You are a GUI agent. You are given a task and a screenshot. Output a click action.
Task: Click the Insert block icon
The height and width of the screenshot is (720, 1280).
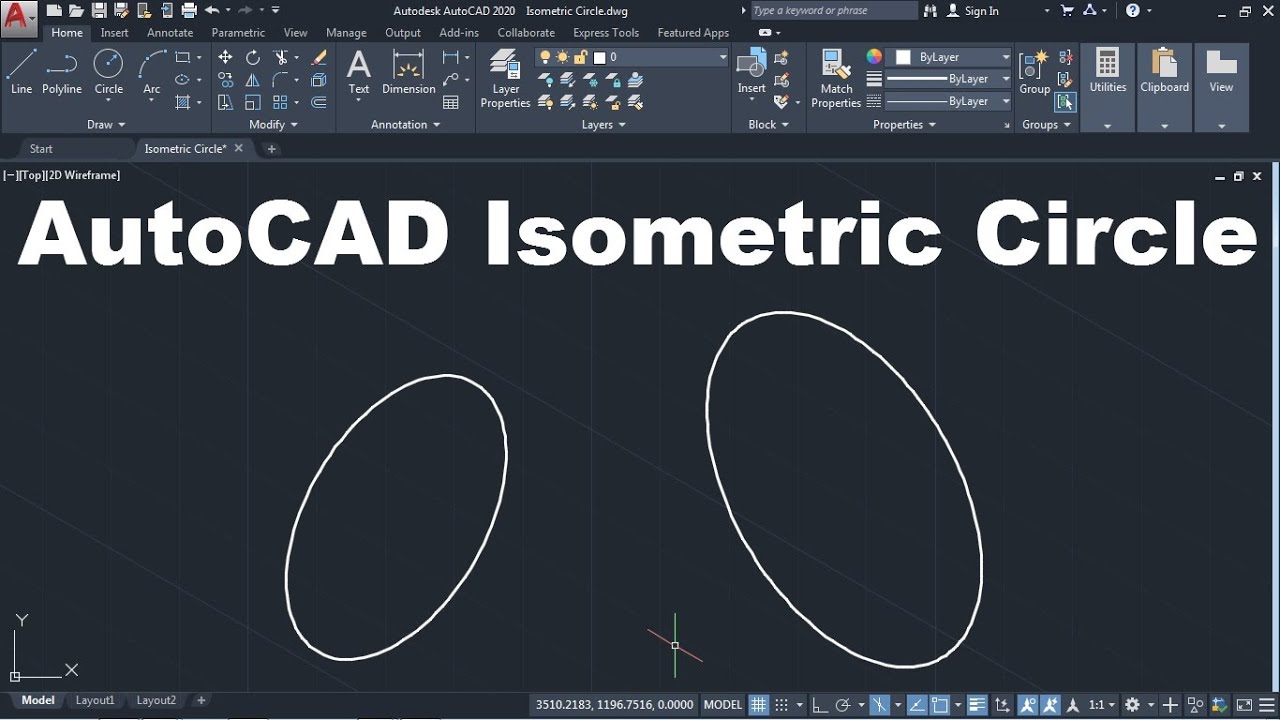pos(751,72)
